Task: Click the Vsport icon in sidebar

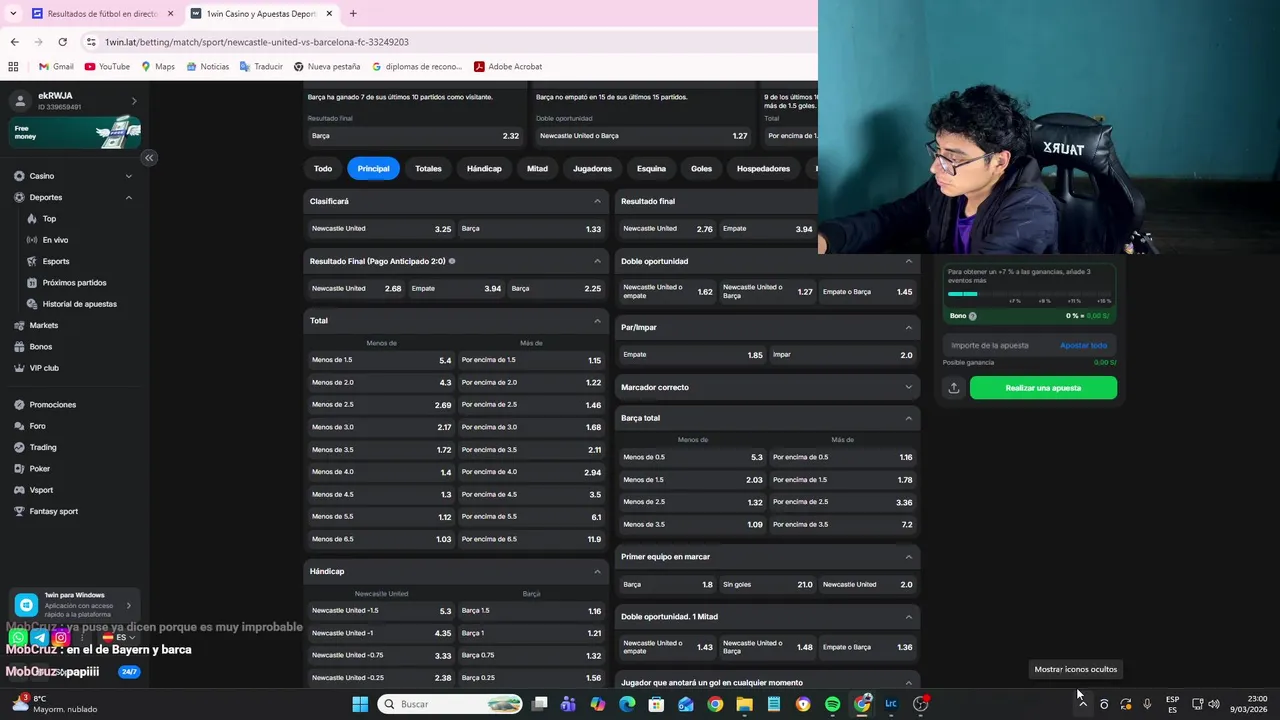Action: tap(19, 490)
